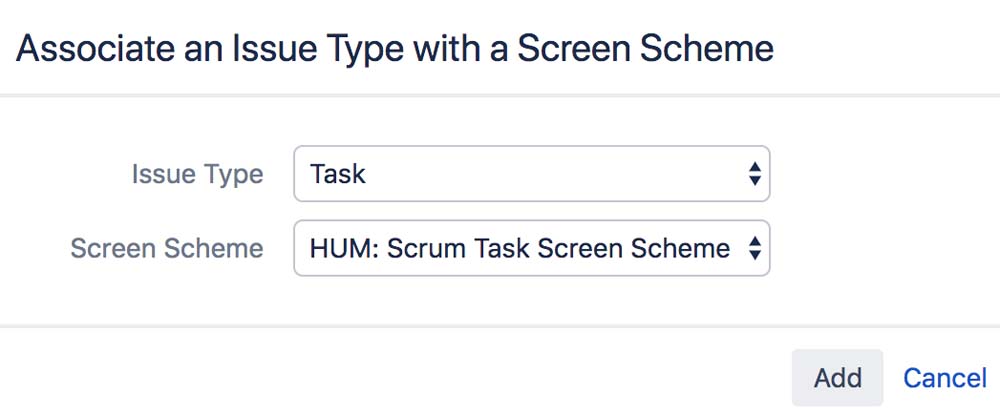This screenshot has width=1000, height=415.
Task: Click the up-down arrows beside Task
Action: click(755, 174)
